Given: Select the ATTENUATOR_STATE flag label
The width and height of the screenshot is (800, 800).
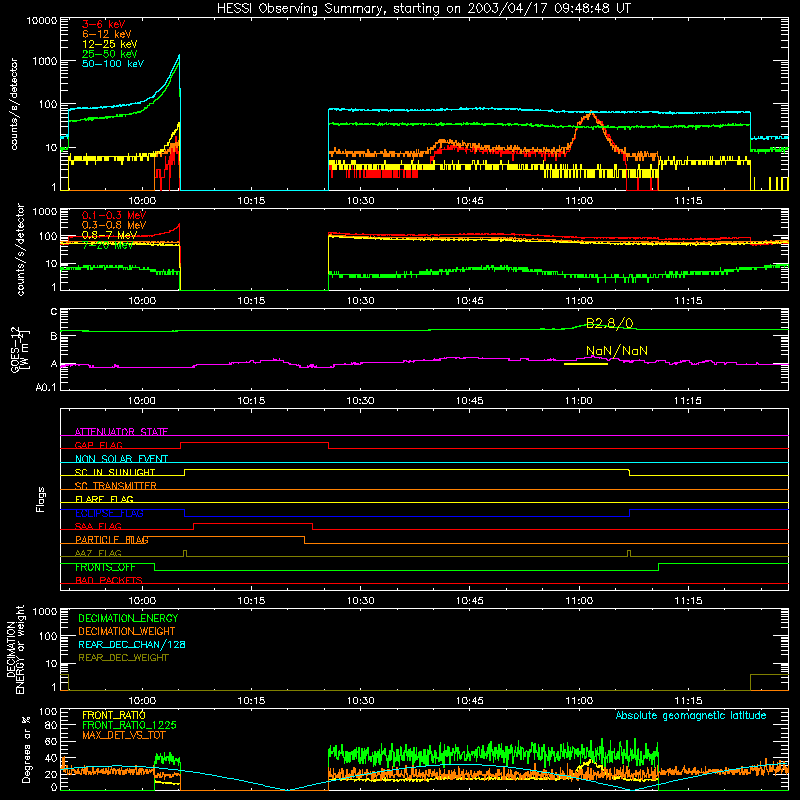Looking at the screenshot, I should pos(121,432).
